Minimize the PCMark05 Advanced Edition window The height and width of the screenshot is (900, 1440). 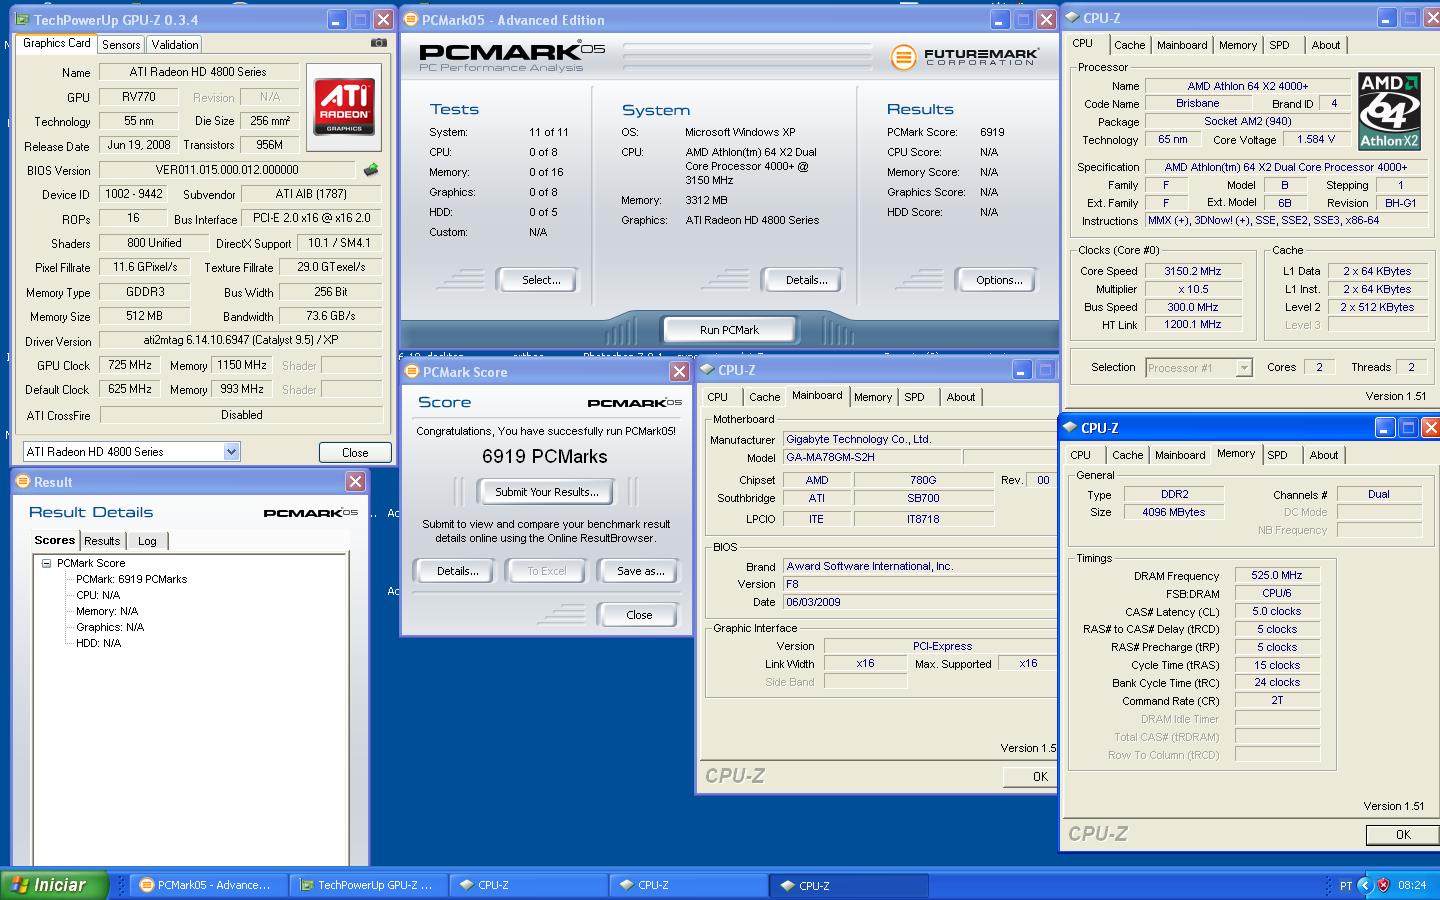click(999, 20)
